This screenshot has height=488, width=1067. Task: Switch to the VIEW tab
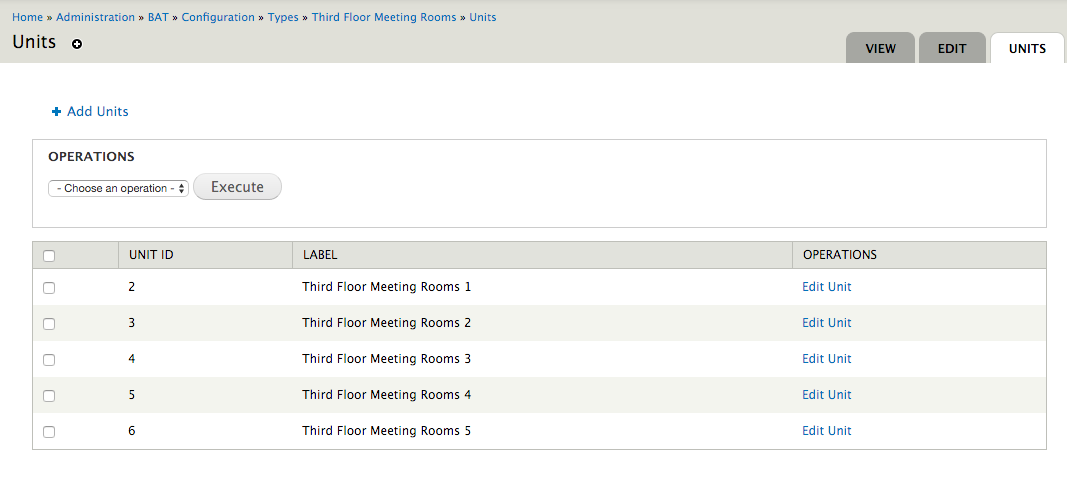tap(881, 48)
